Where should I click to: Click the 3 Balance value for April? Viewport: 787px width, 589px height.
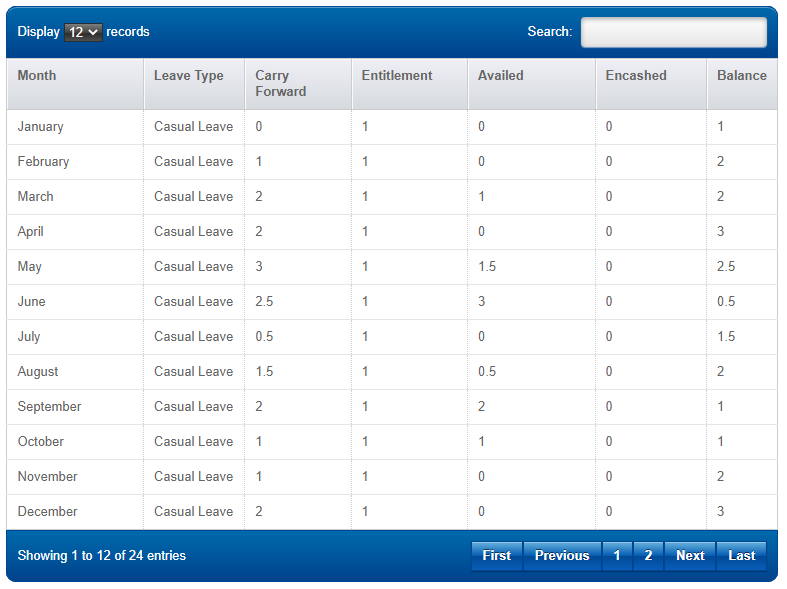click(720, 232)
